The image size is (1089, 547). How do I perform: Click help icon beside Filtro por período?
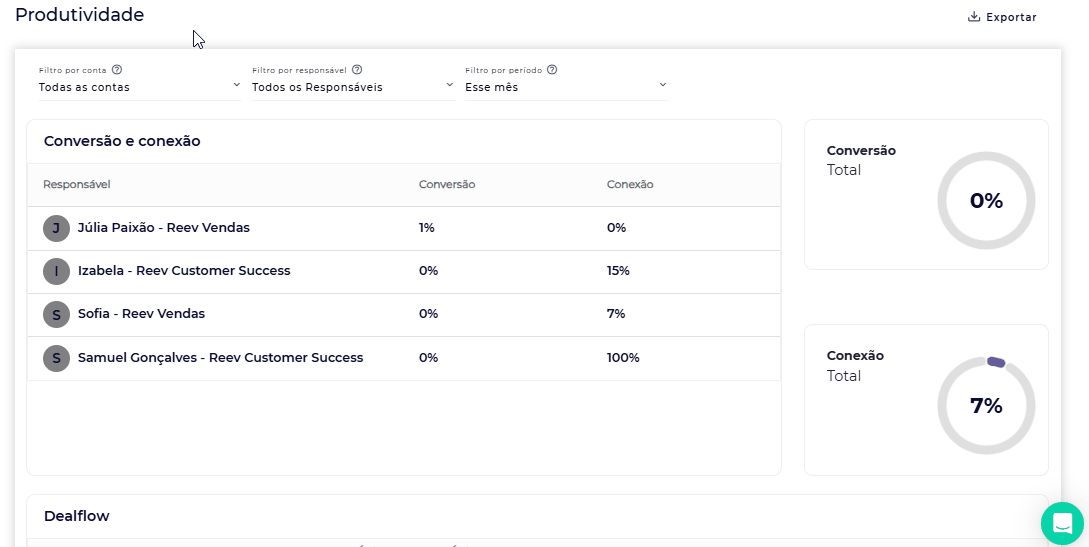(552, 69)
